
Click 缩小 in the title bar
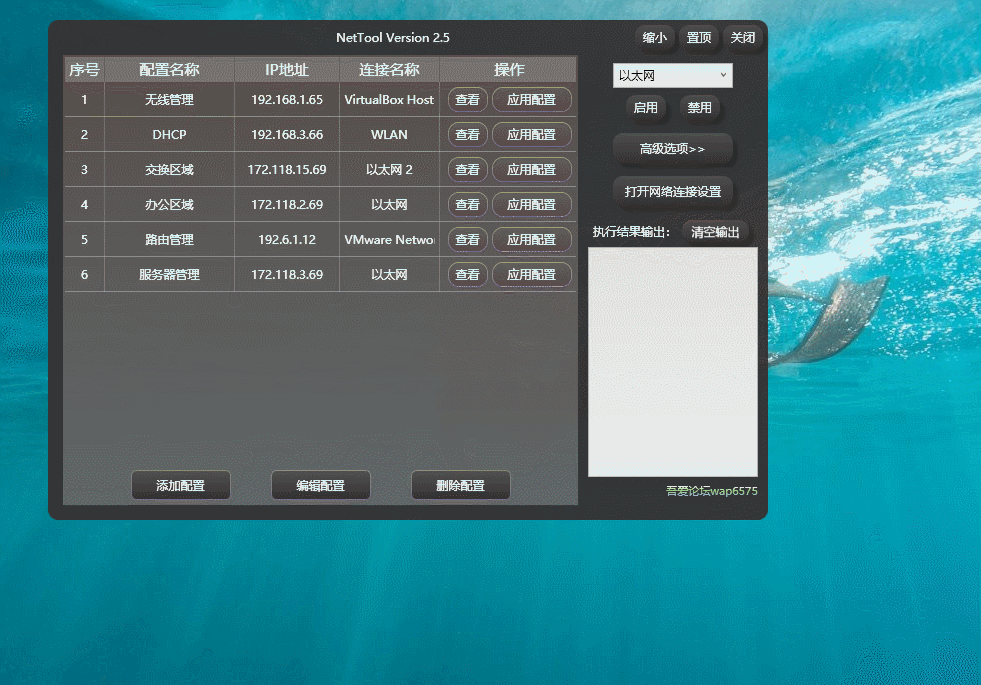654,38
